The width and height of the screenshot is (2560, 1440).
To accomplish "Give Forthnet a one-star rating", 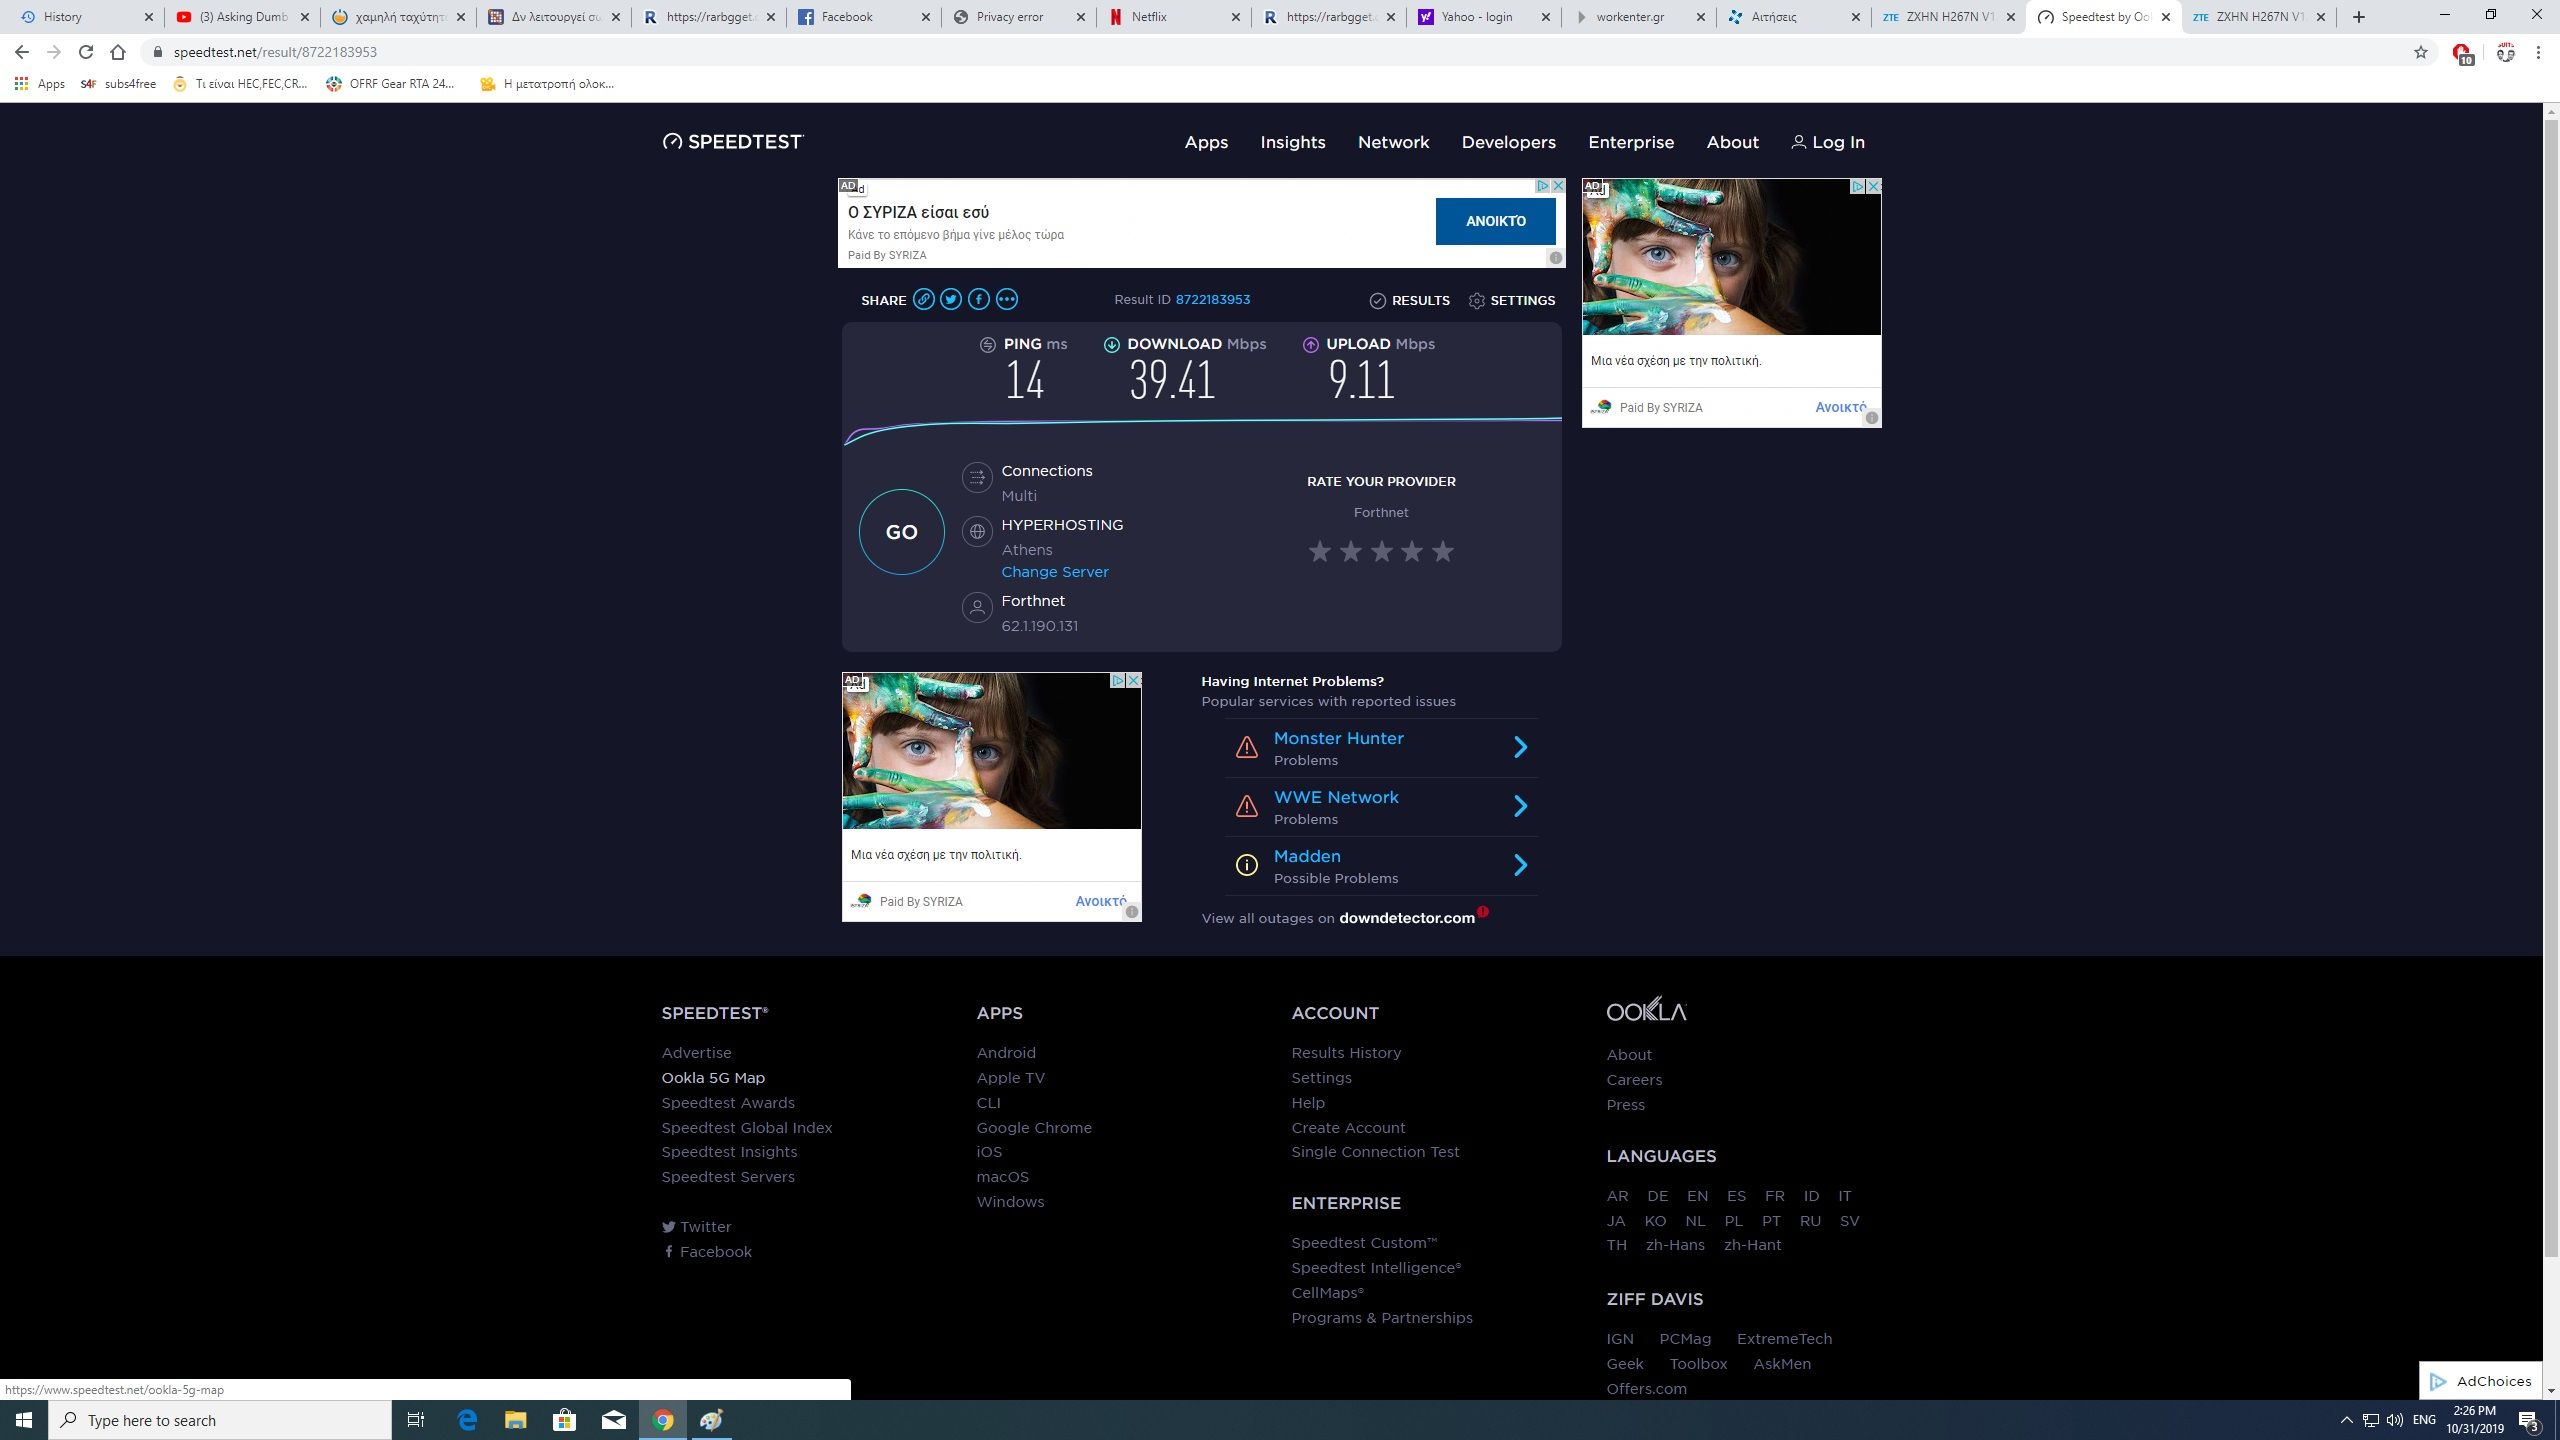I will pos(1320,551).
